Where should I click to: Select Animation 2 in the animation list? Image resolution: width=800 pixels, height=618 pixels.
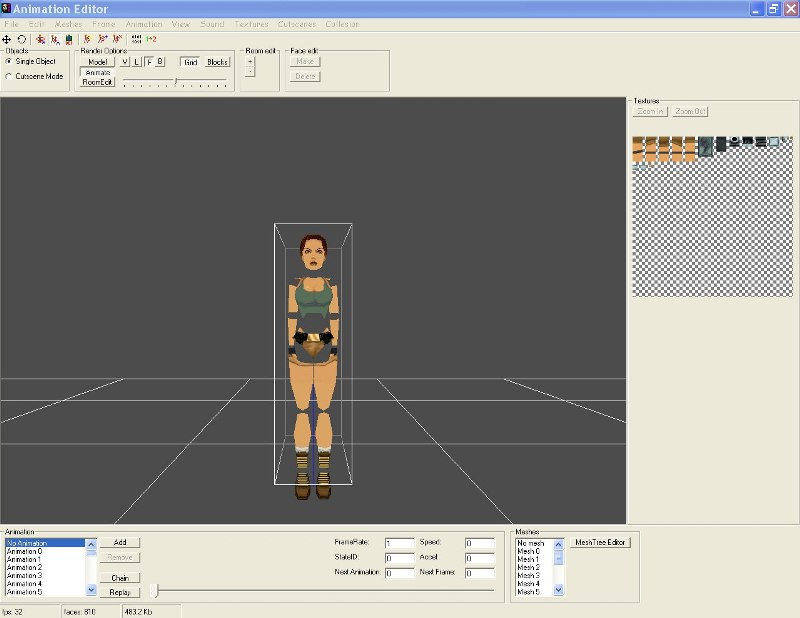(24, 567)
